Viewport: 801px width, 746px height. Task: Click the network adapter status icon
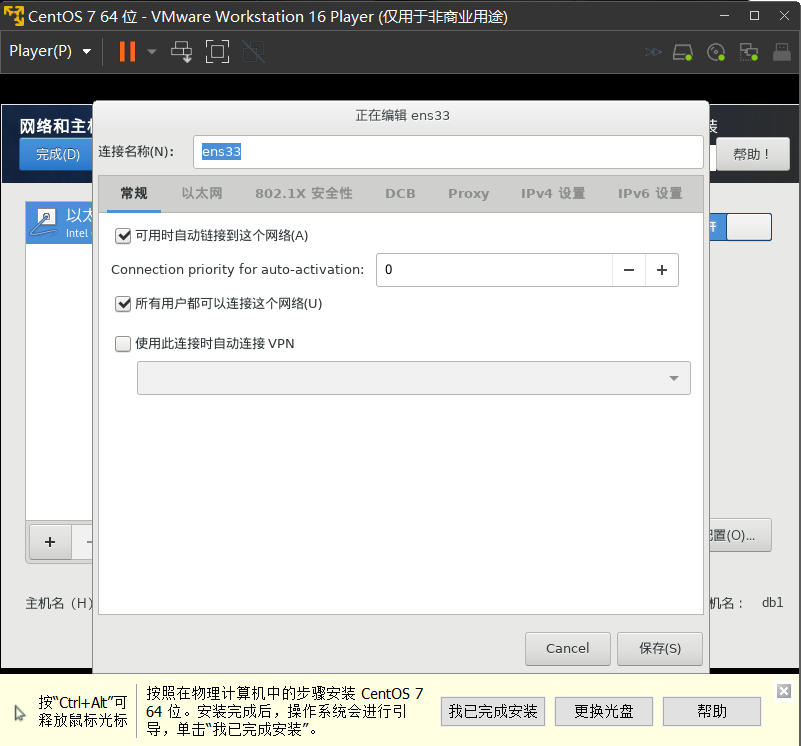748,52
